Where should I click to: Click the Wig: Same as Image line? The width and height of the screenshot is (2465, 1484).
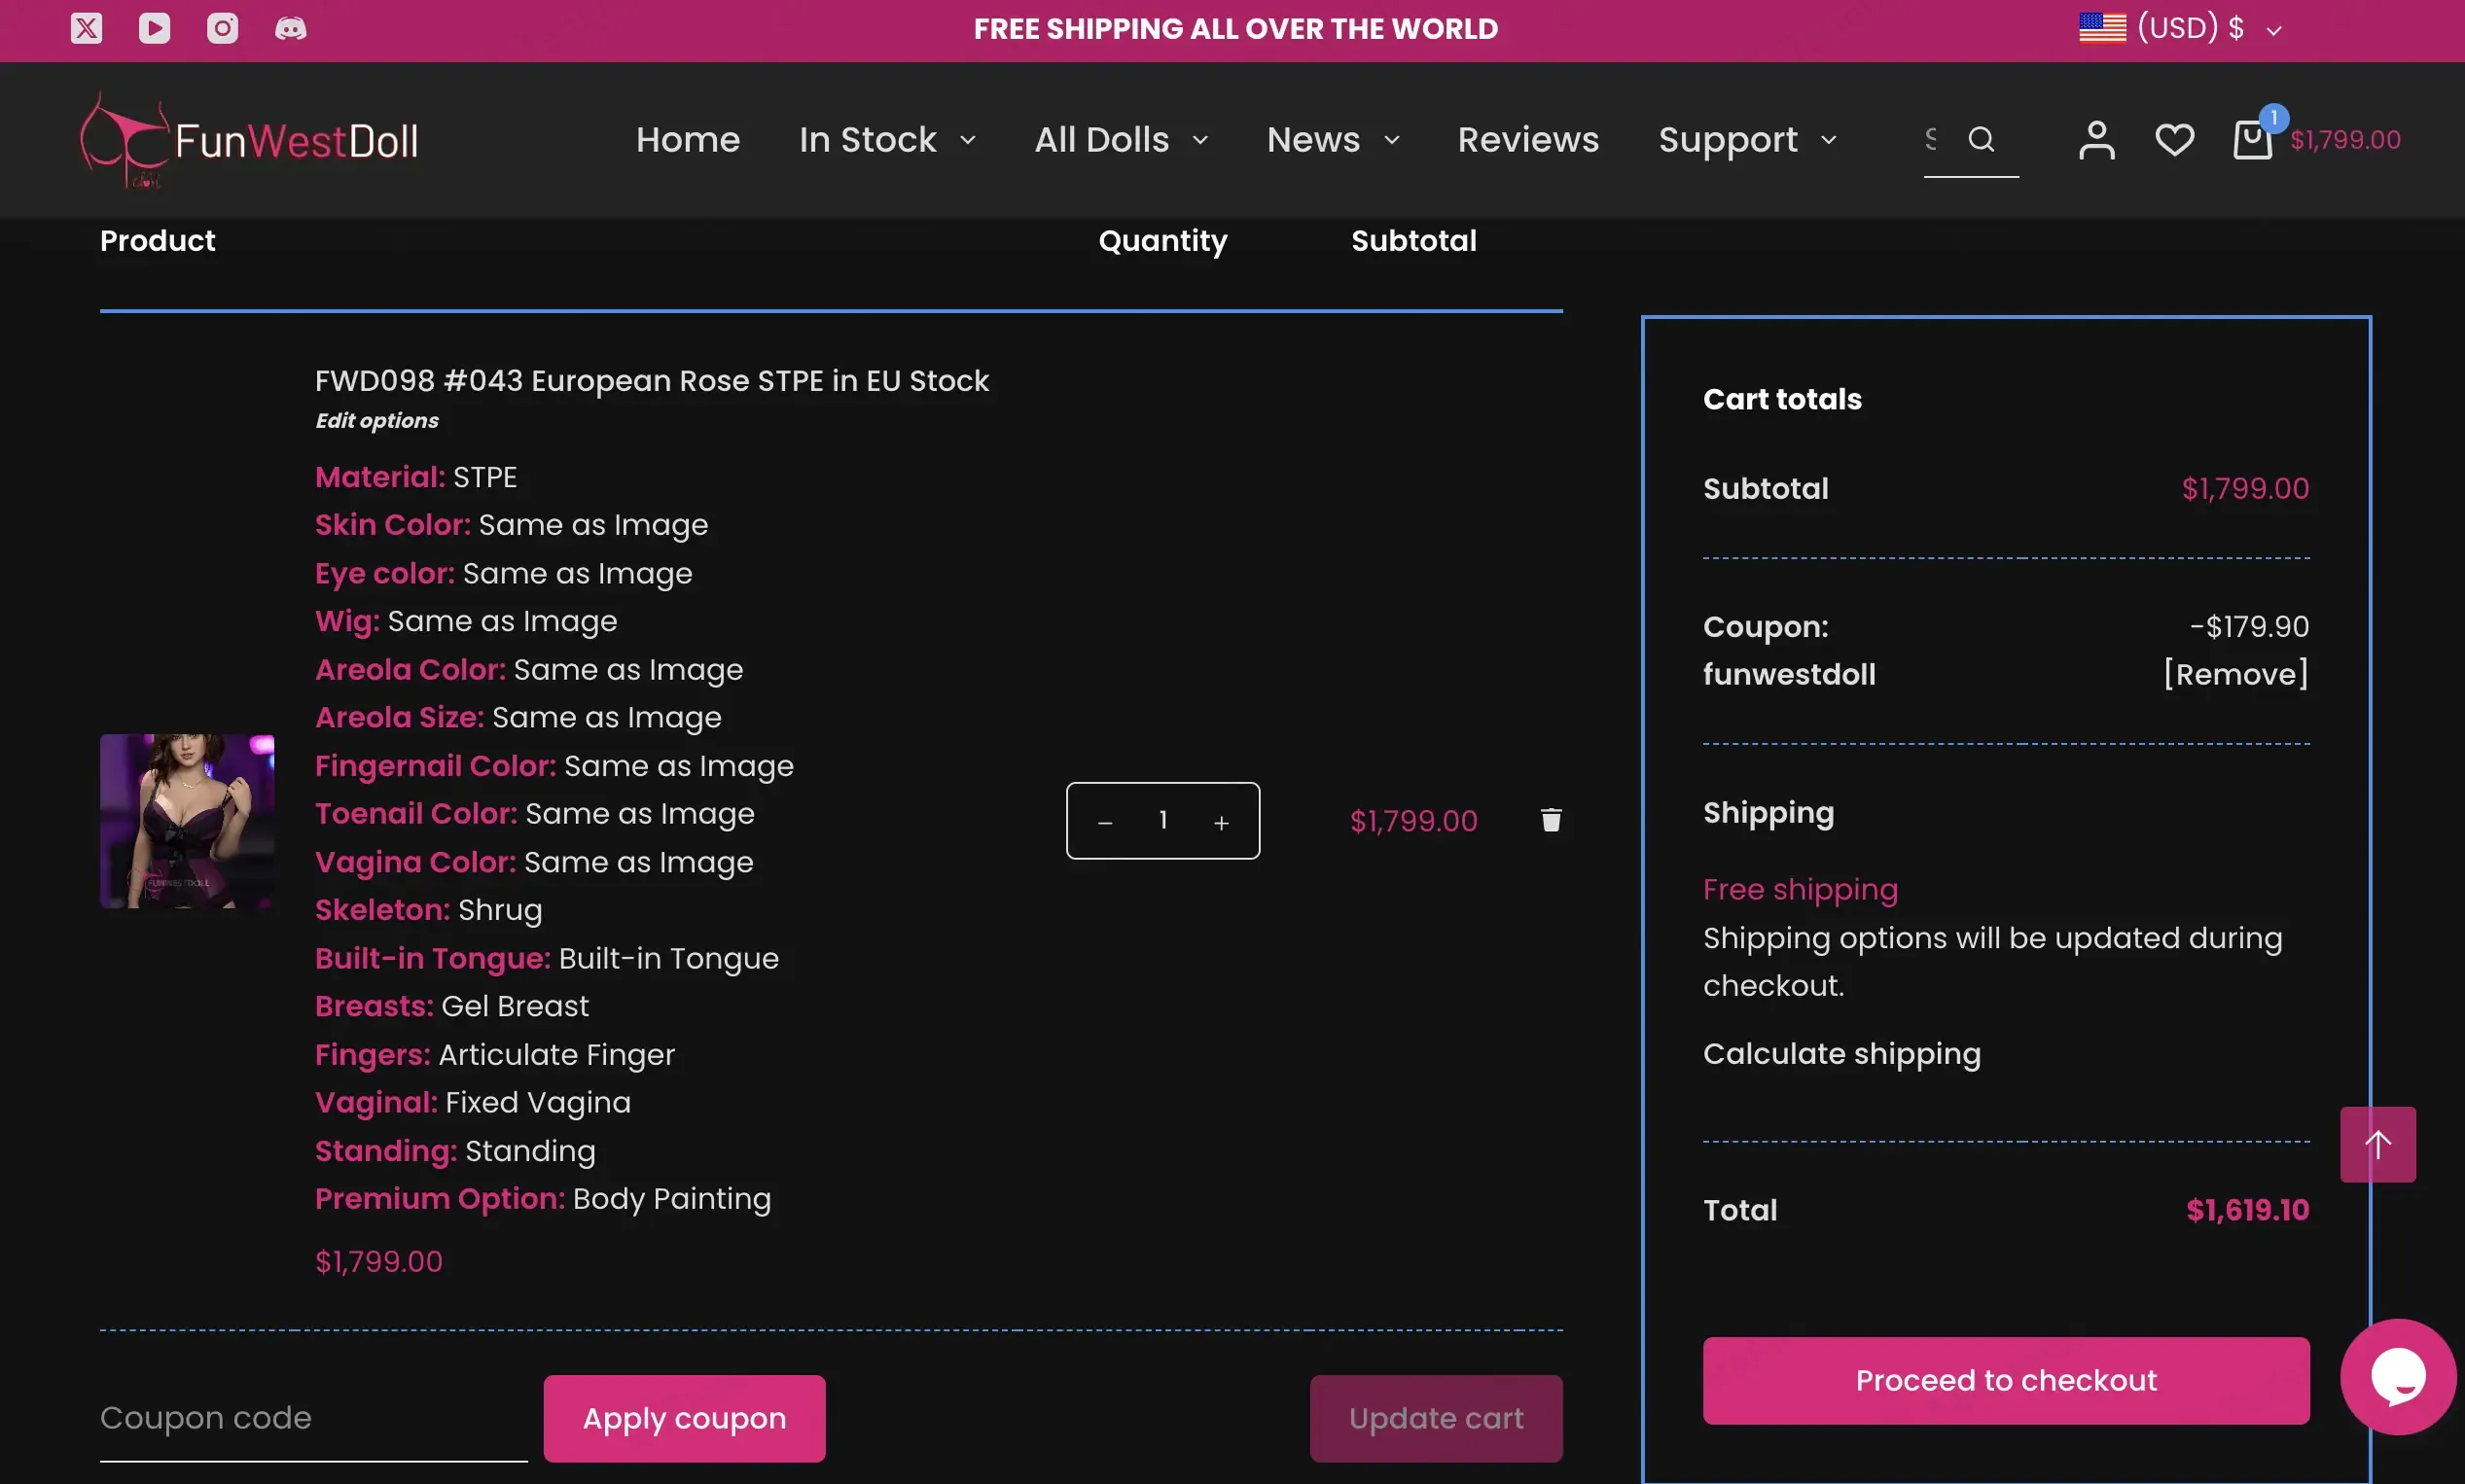click(x=466, y=622)
